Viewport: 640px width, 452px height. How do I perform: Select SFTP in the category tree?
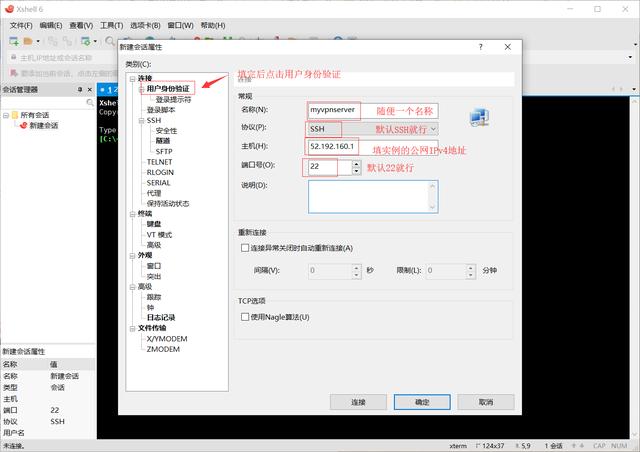(x=164, y=151)
